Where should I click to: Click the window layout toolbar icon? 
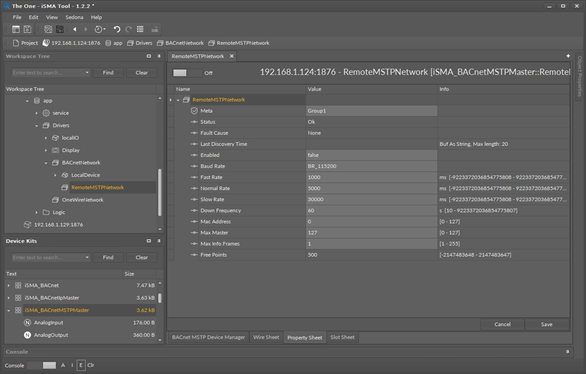pyautogui.click(x=16, y=29)
